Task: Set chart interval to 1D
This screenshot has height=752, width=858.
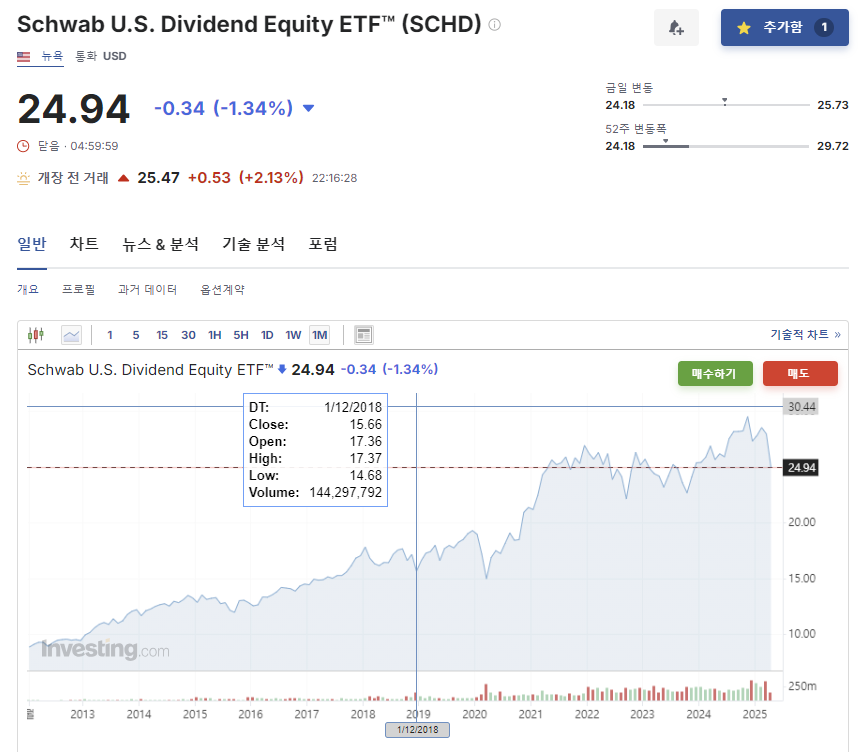Action: click(x=267, y=335)
